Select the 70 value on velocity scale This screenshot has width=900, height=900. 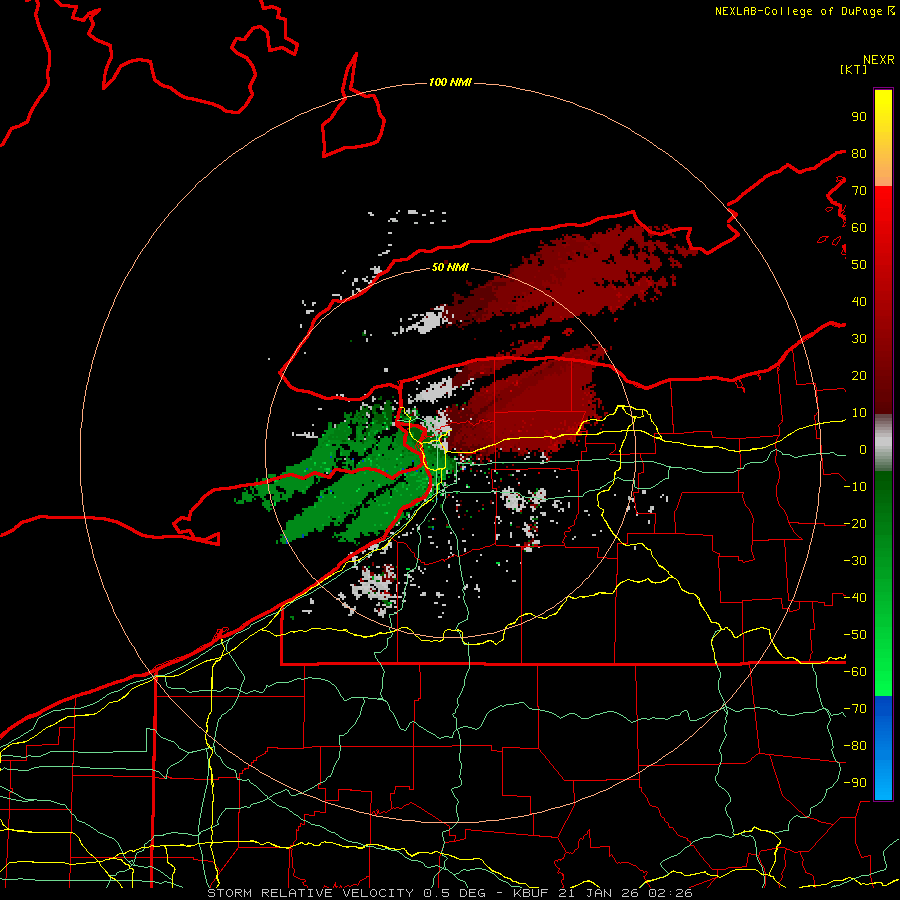click(859, 191)
